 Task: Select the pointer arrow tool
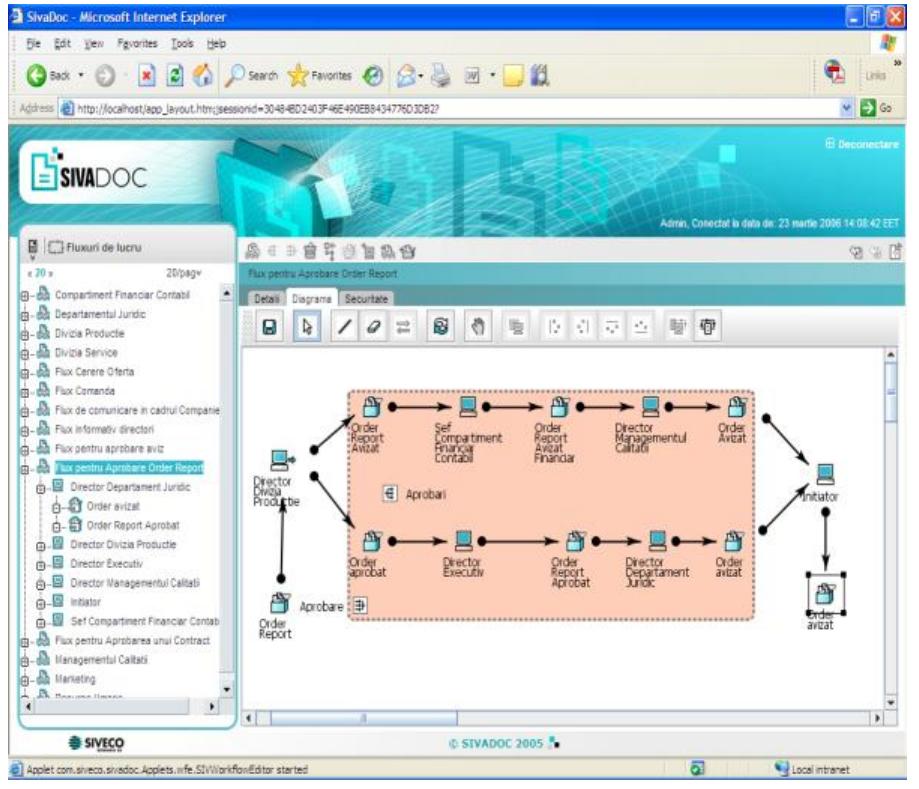tap(307, 327)
